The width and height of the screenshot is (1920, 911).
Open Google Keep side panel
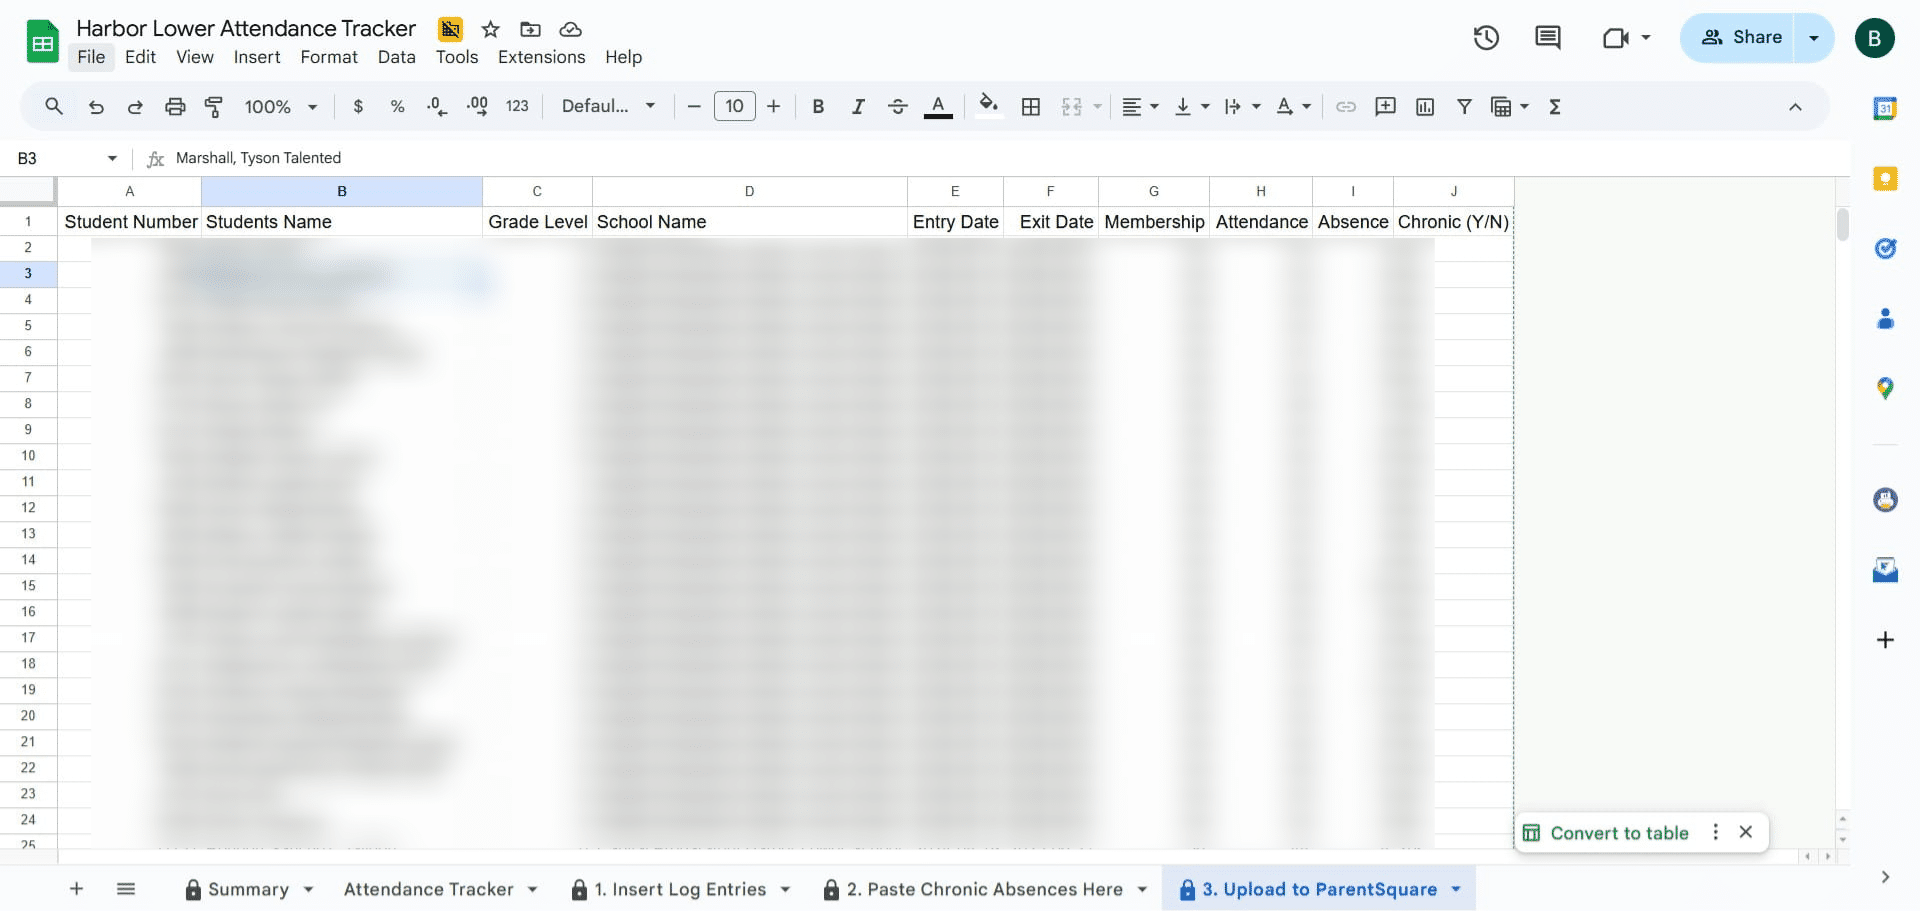(x=1885, y=178)
